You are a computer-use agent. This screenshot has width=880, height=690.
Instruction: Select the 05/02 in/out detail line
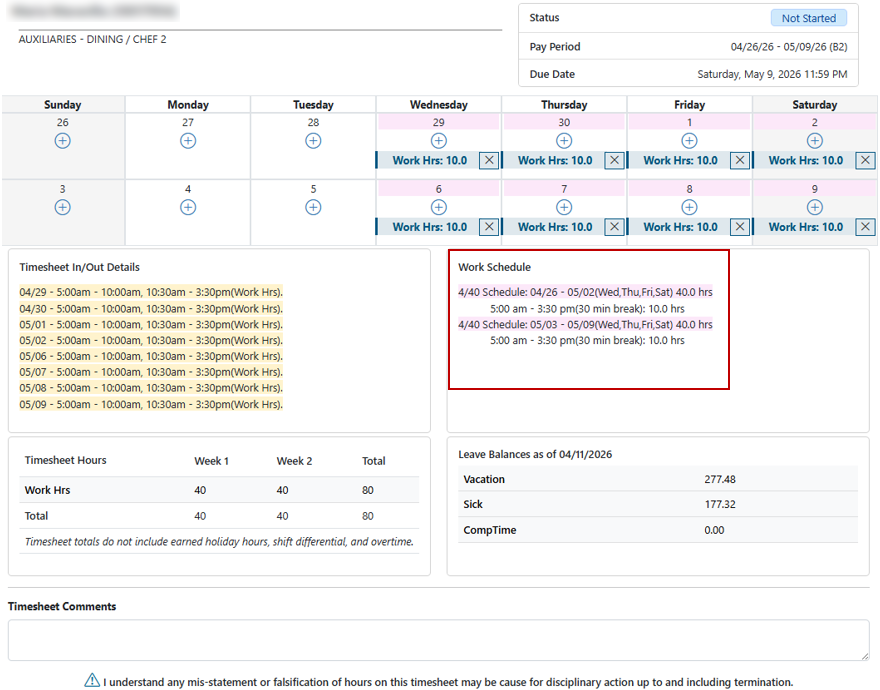point(151,340)
